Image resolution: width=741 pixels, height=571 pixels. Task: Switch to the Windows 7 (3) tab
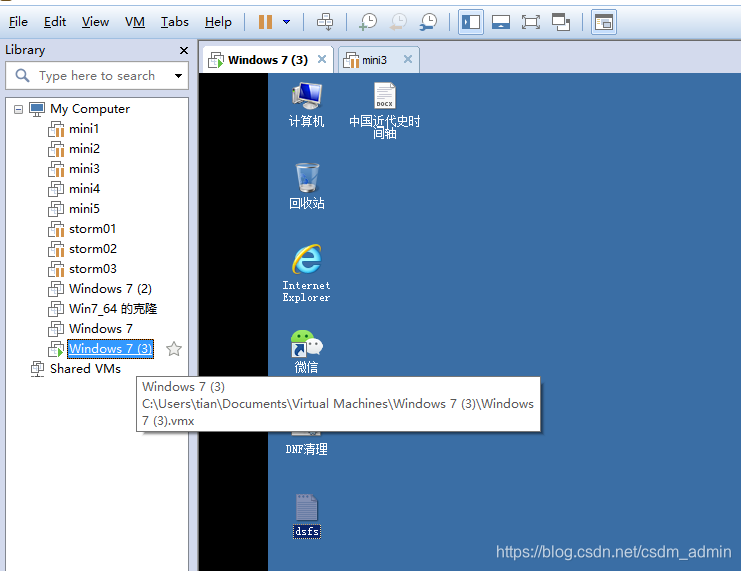[267, 60]
